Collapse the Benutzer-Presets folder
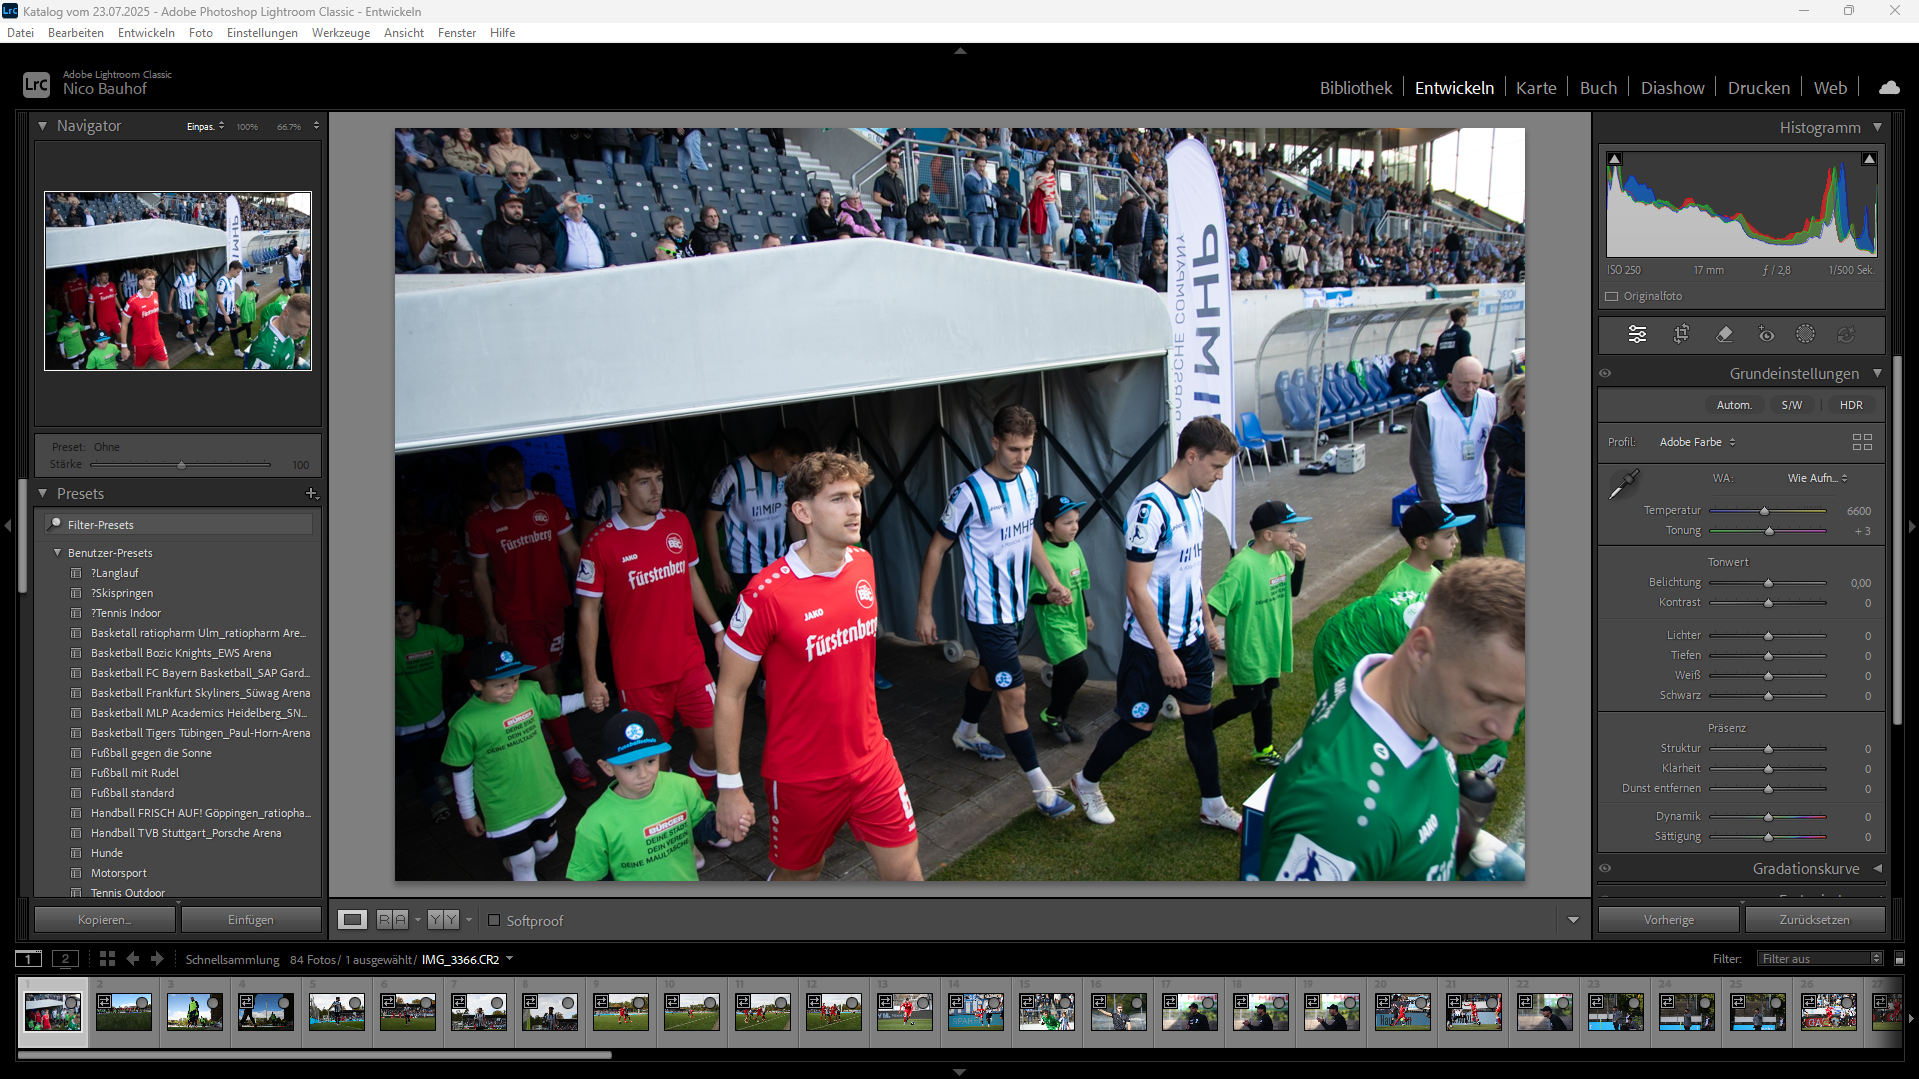The height and width of the screenshot is (1079, 1919). click(x=57, y=553)
